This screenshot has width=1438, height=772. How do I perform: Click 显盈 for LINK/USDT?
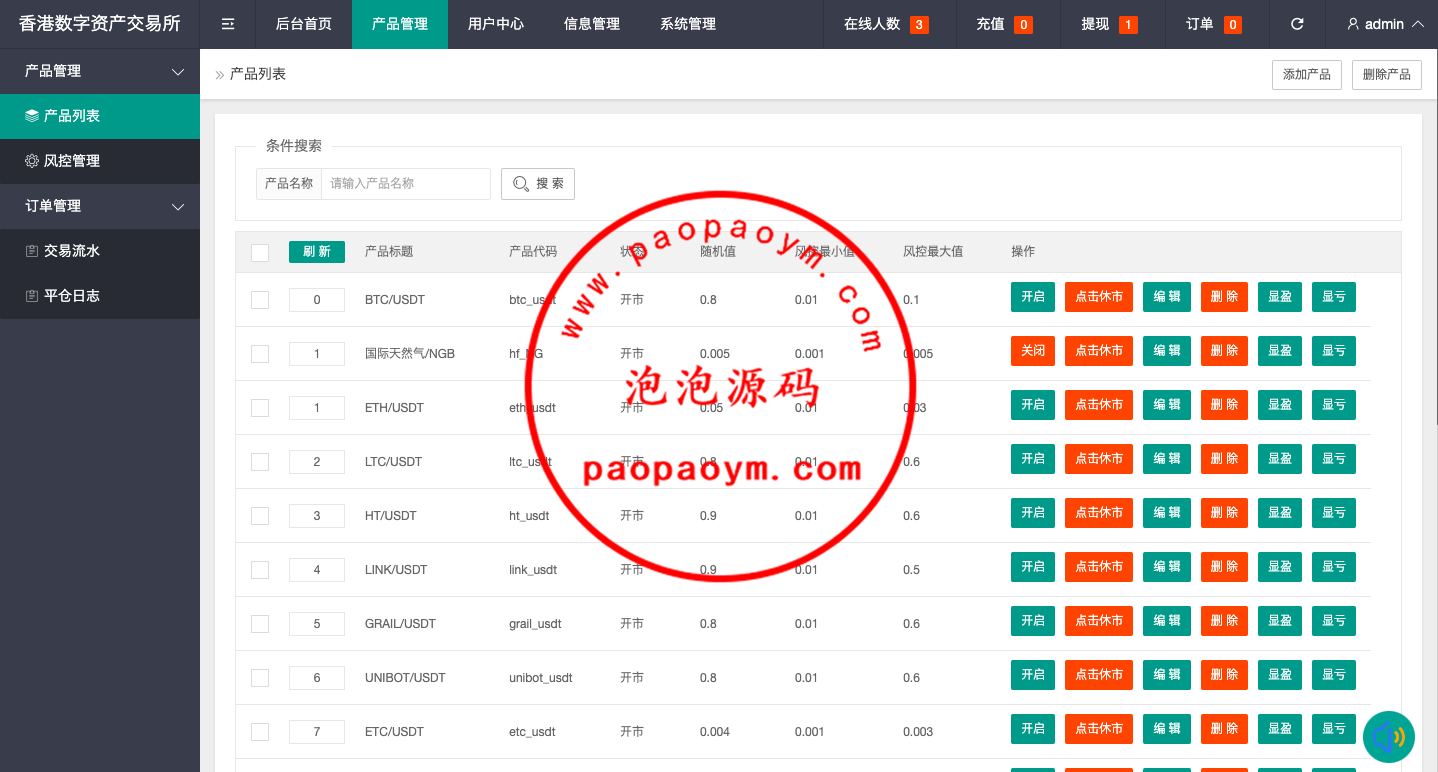1280,567
